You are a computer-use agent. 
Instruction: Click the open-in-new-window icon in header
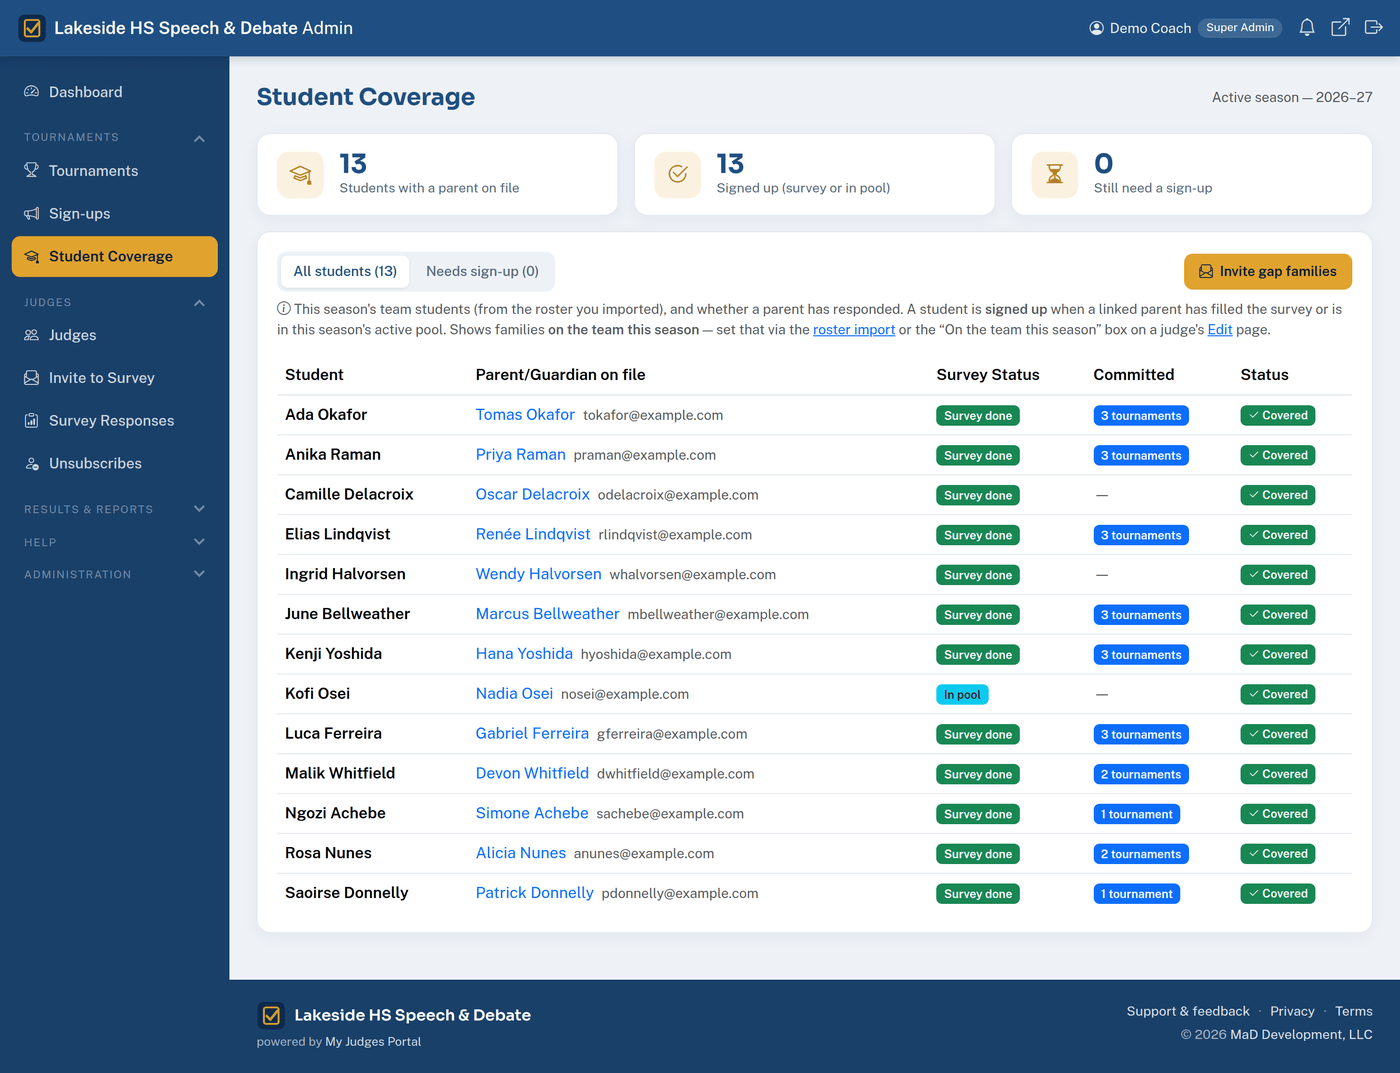pyautogui.click(x=1340, y=28)
